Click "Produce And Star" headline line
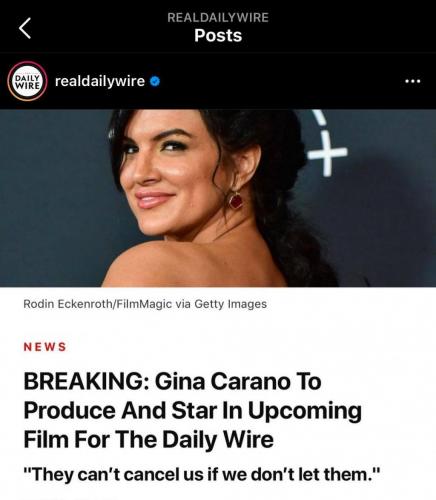This screenshot has height=500, width=436. (120, 410)
